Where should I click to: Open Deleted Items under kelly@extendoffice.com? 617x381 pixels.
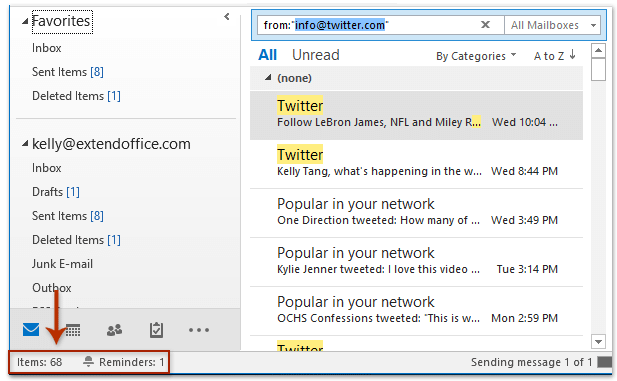(76, 240)
